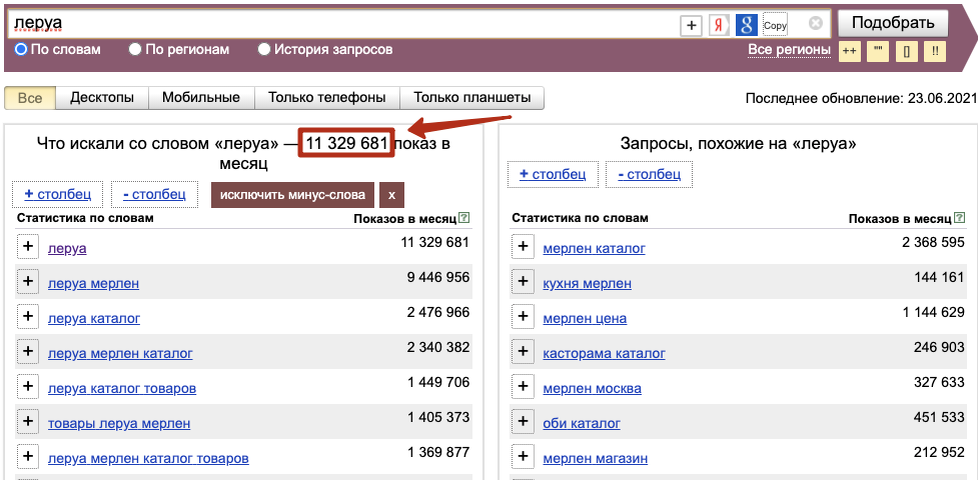Open the 'леруа мерлен' keyword link
978x480 pixels.
tap(94, 284)
